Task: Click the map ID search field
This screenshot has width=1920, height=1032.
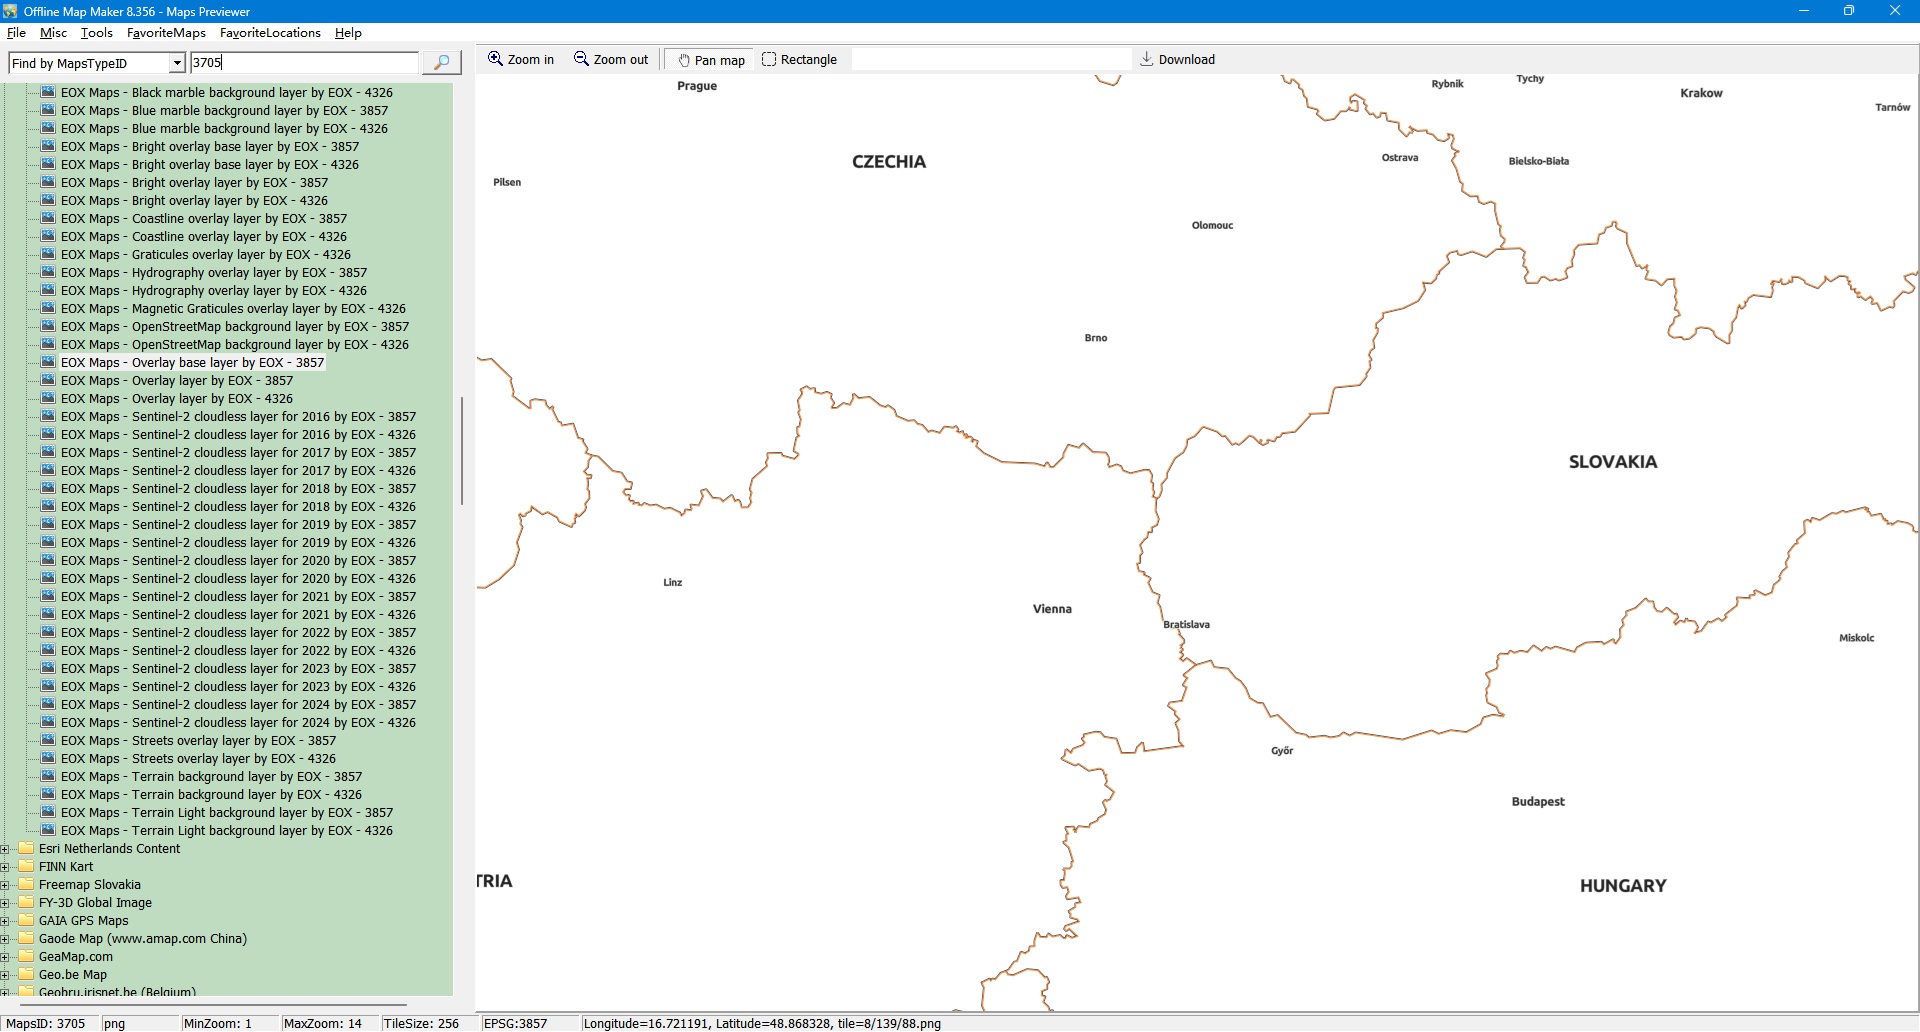Action: coord(303,63)
